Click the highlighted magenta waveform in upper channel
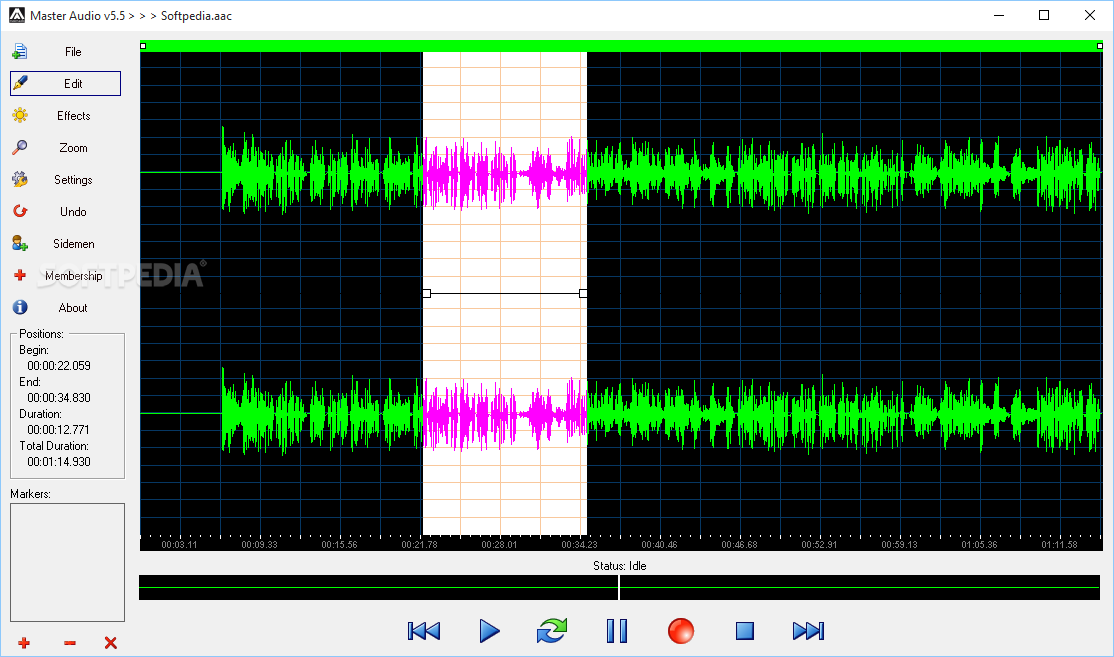This screenshot has width=1114, height=657. (504, 173)
